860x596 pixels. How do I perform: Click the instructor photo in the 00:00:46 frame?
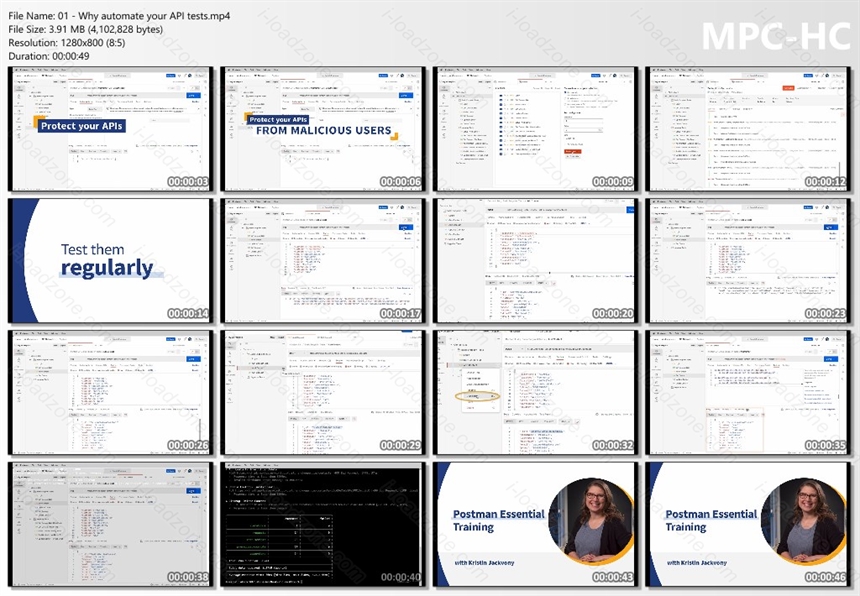tap(805, 520)
